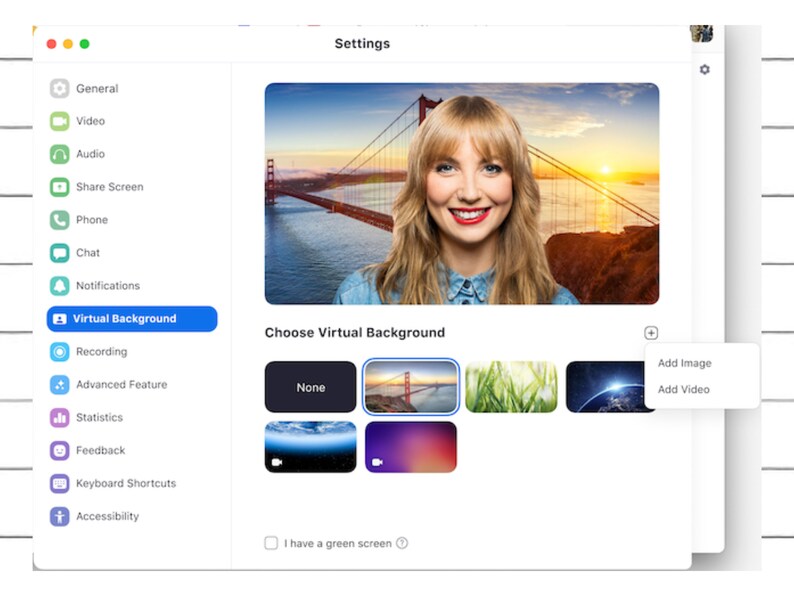Open the Statistics section label
Image resolution: width=794 pixels, height=596 pixels.
coord(99,417)
